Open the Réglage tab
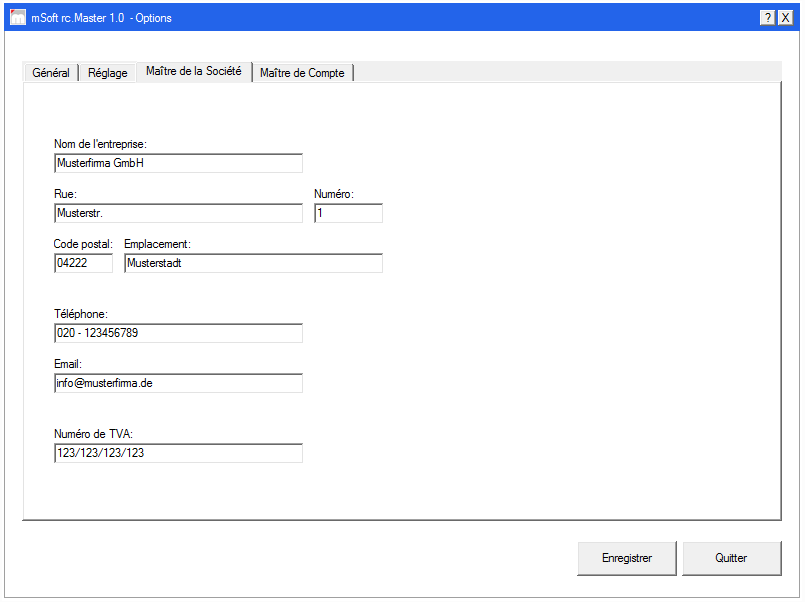 [107, 72]
